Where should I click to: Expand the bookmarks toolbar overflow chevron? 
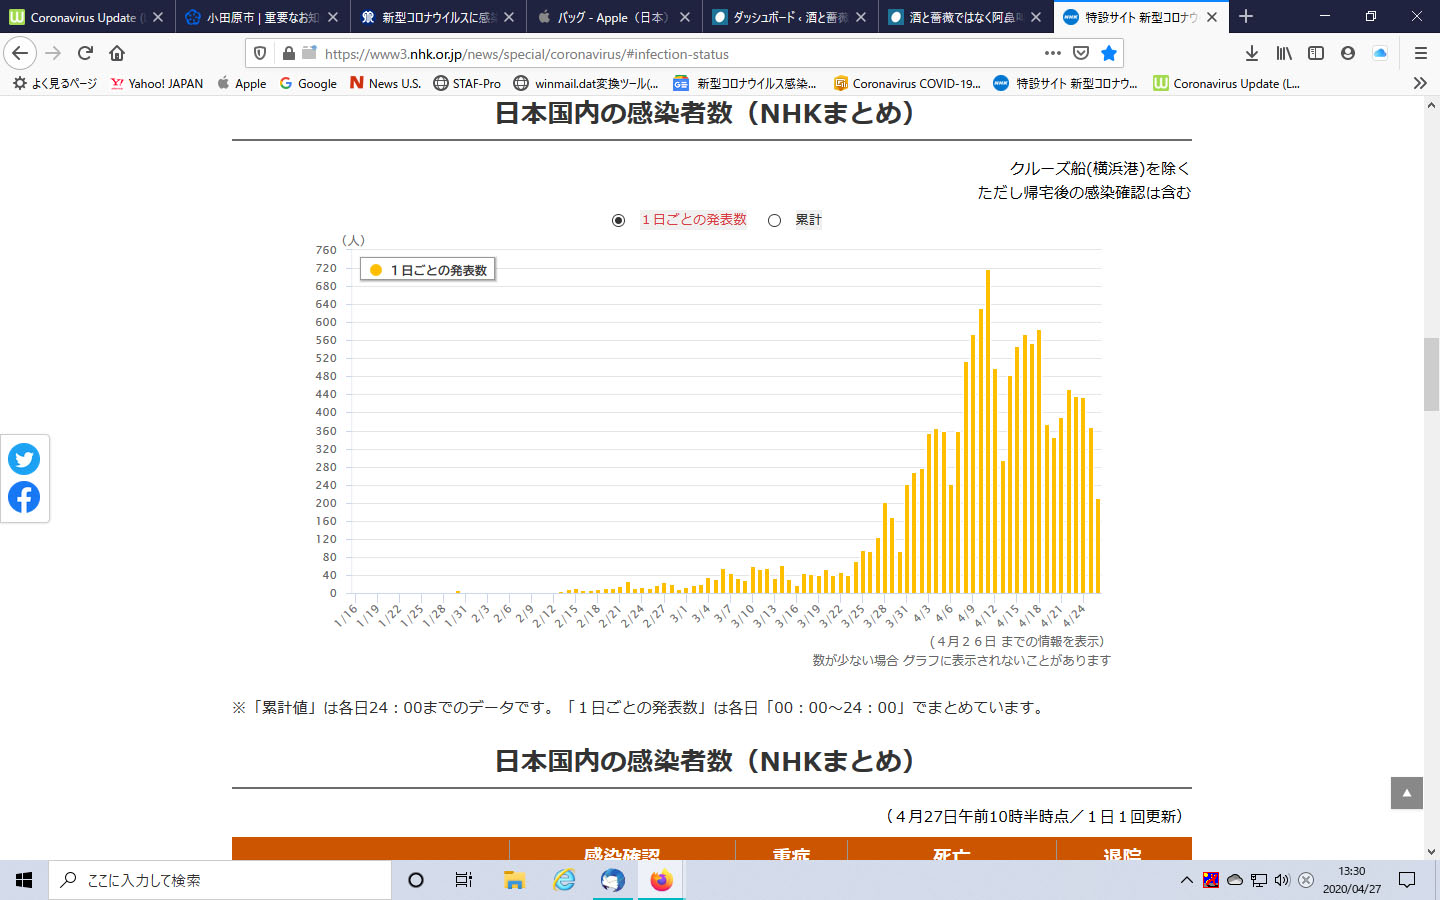click(1420, 83)
